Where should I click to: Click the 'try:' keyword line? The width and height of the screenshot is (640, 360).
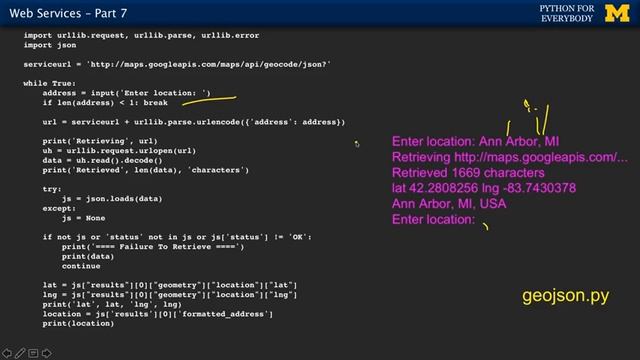coord(52,189)
